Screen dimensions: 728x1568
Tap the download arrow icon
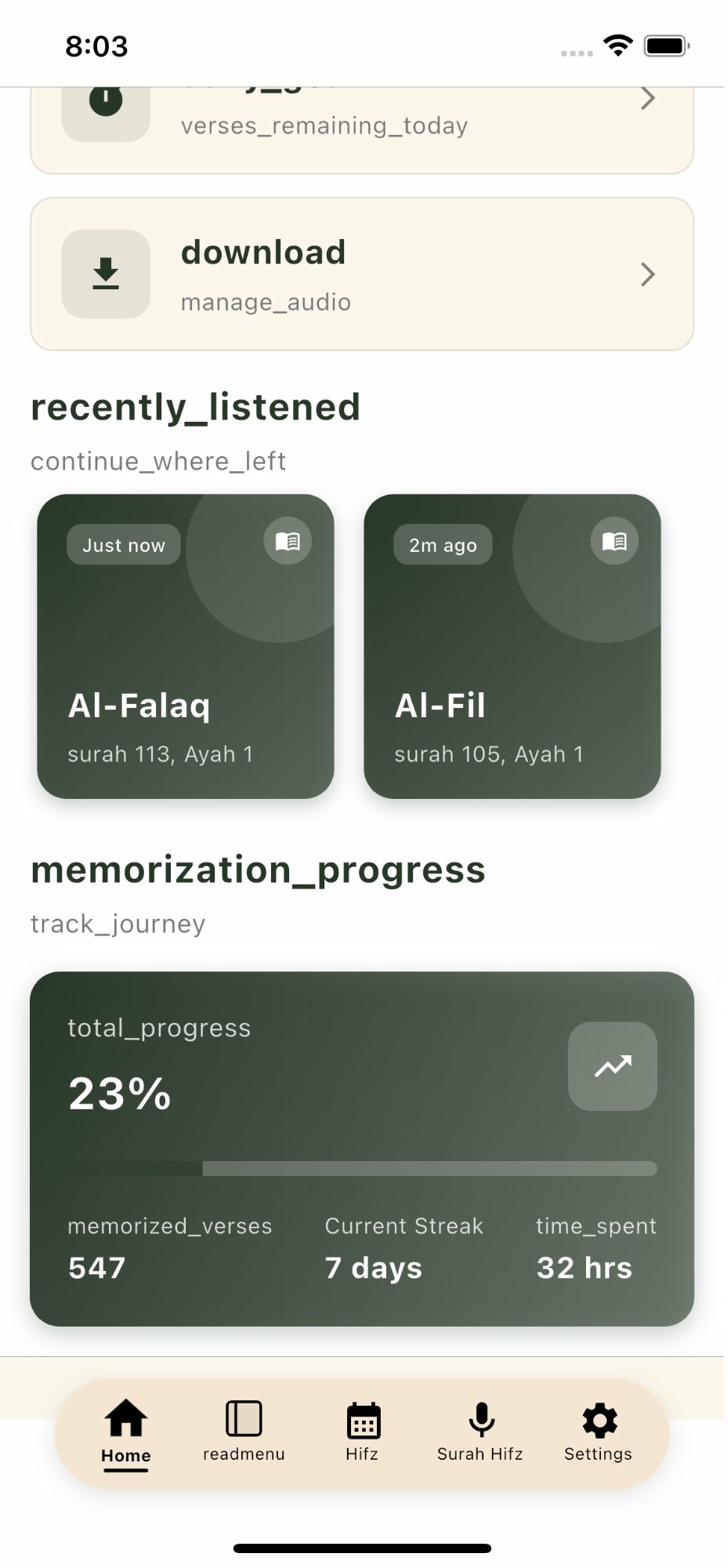click(x=106, y=274)
